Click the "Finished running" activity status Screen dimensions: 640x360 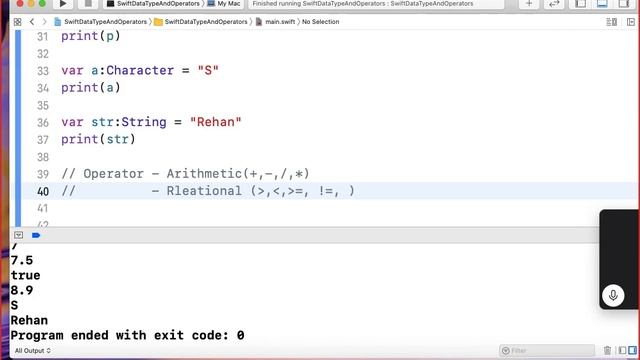(362, 4)
